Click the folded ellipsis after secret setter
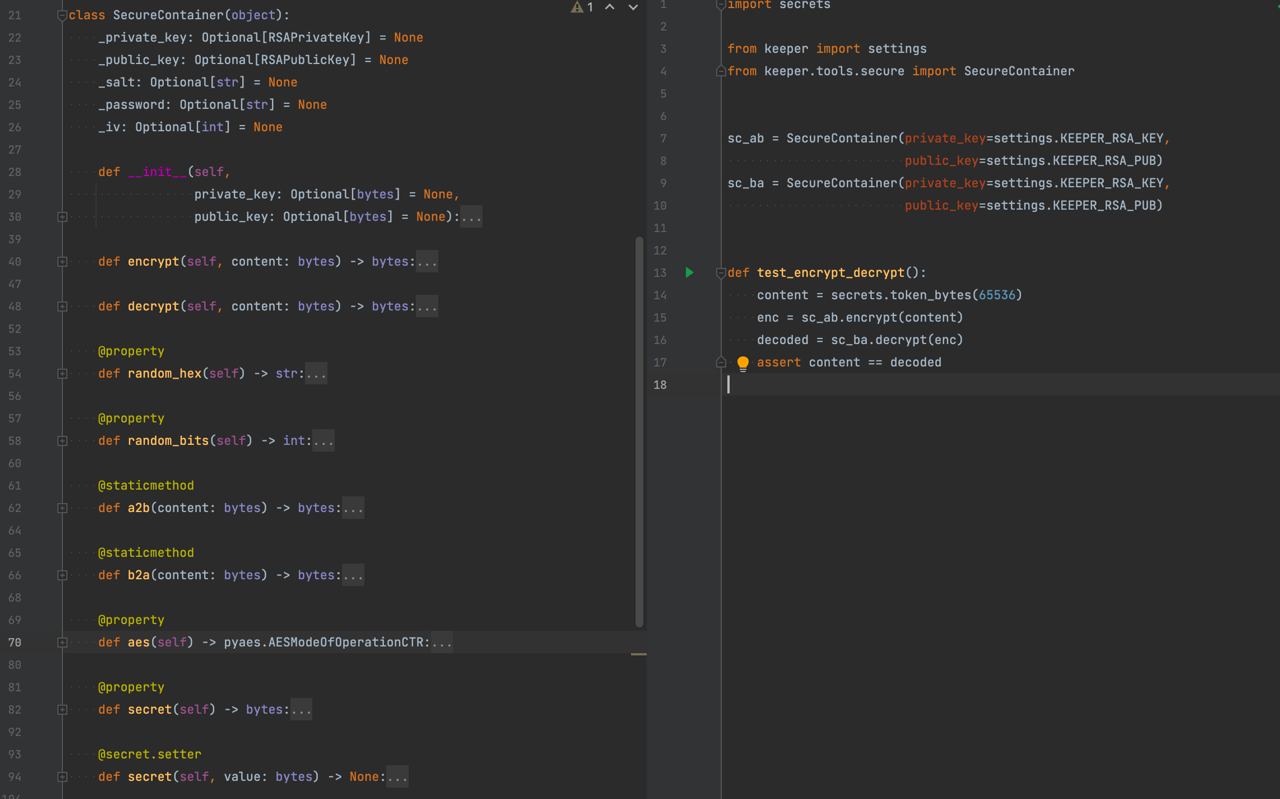Image resolution: width=1280 pixels, height=799 pixels. (x=397, y=777)
